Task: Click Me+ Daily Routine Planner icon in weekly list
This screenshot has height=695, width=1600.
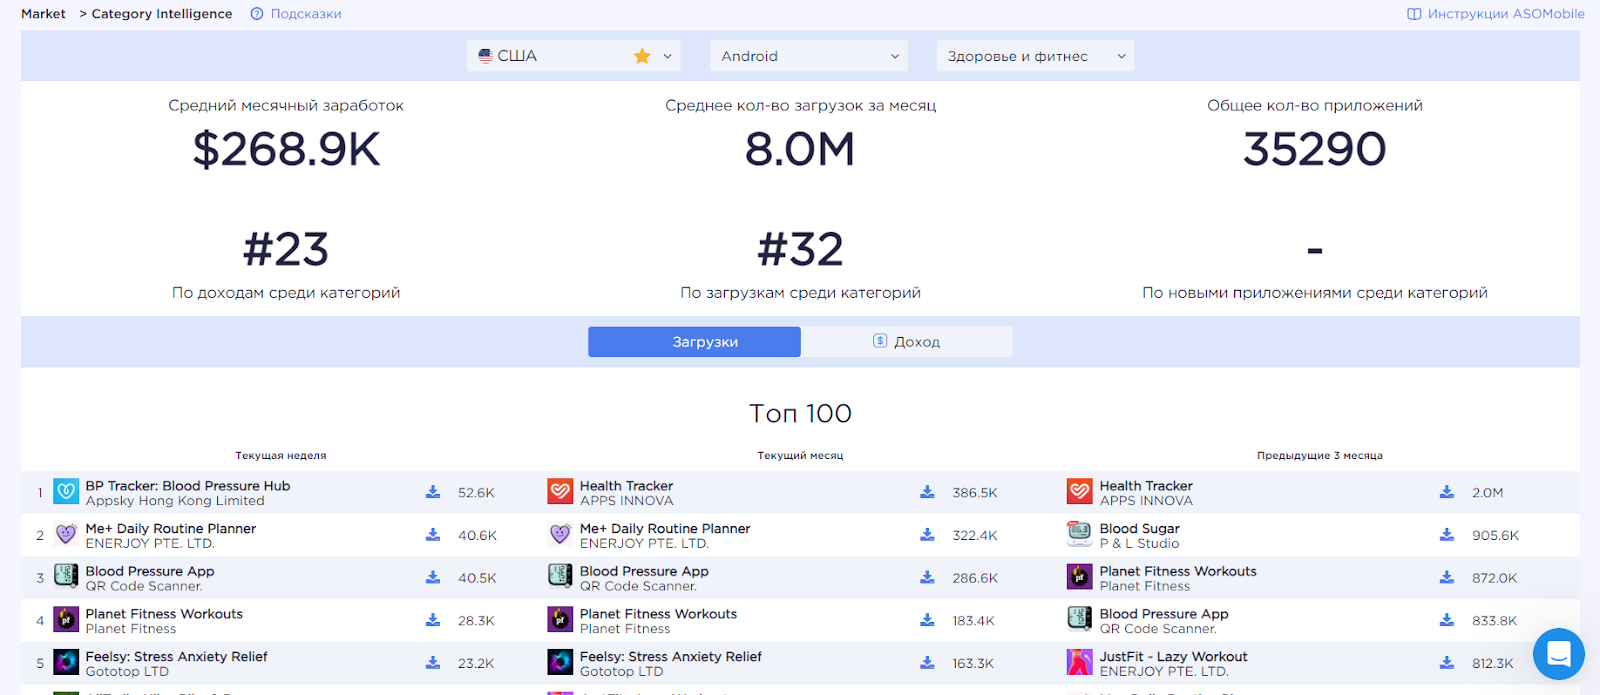Action: [66, 534]
